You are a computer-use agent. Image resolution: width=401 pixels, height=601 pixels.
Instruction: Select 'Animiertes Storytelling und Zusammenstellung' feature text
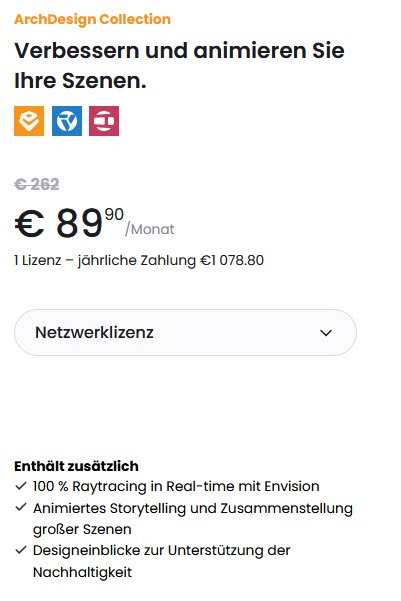coord(193,508)
